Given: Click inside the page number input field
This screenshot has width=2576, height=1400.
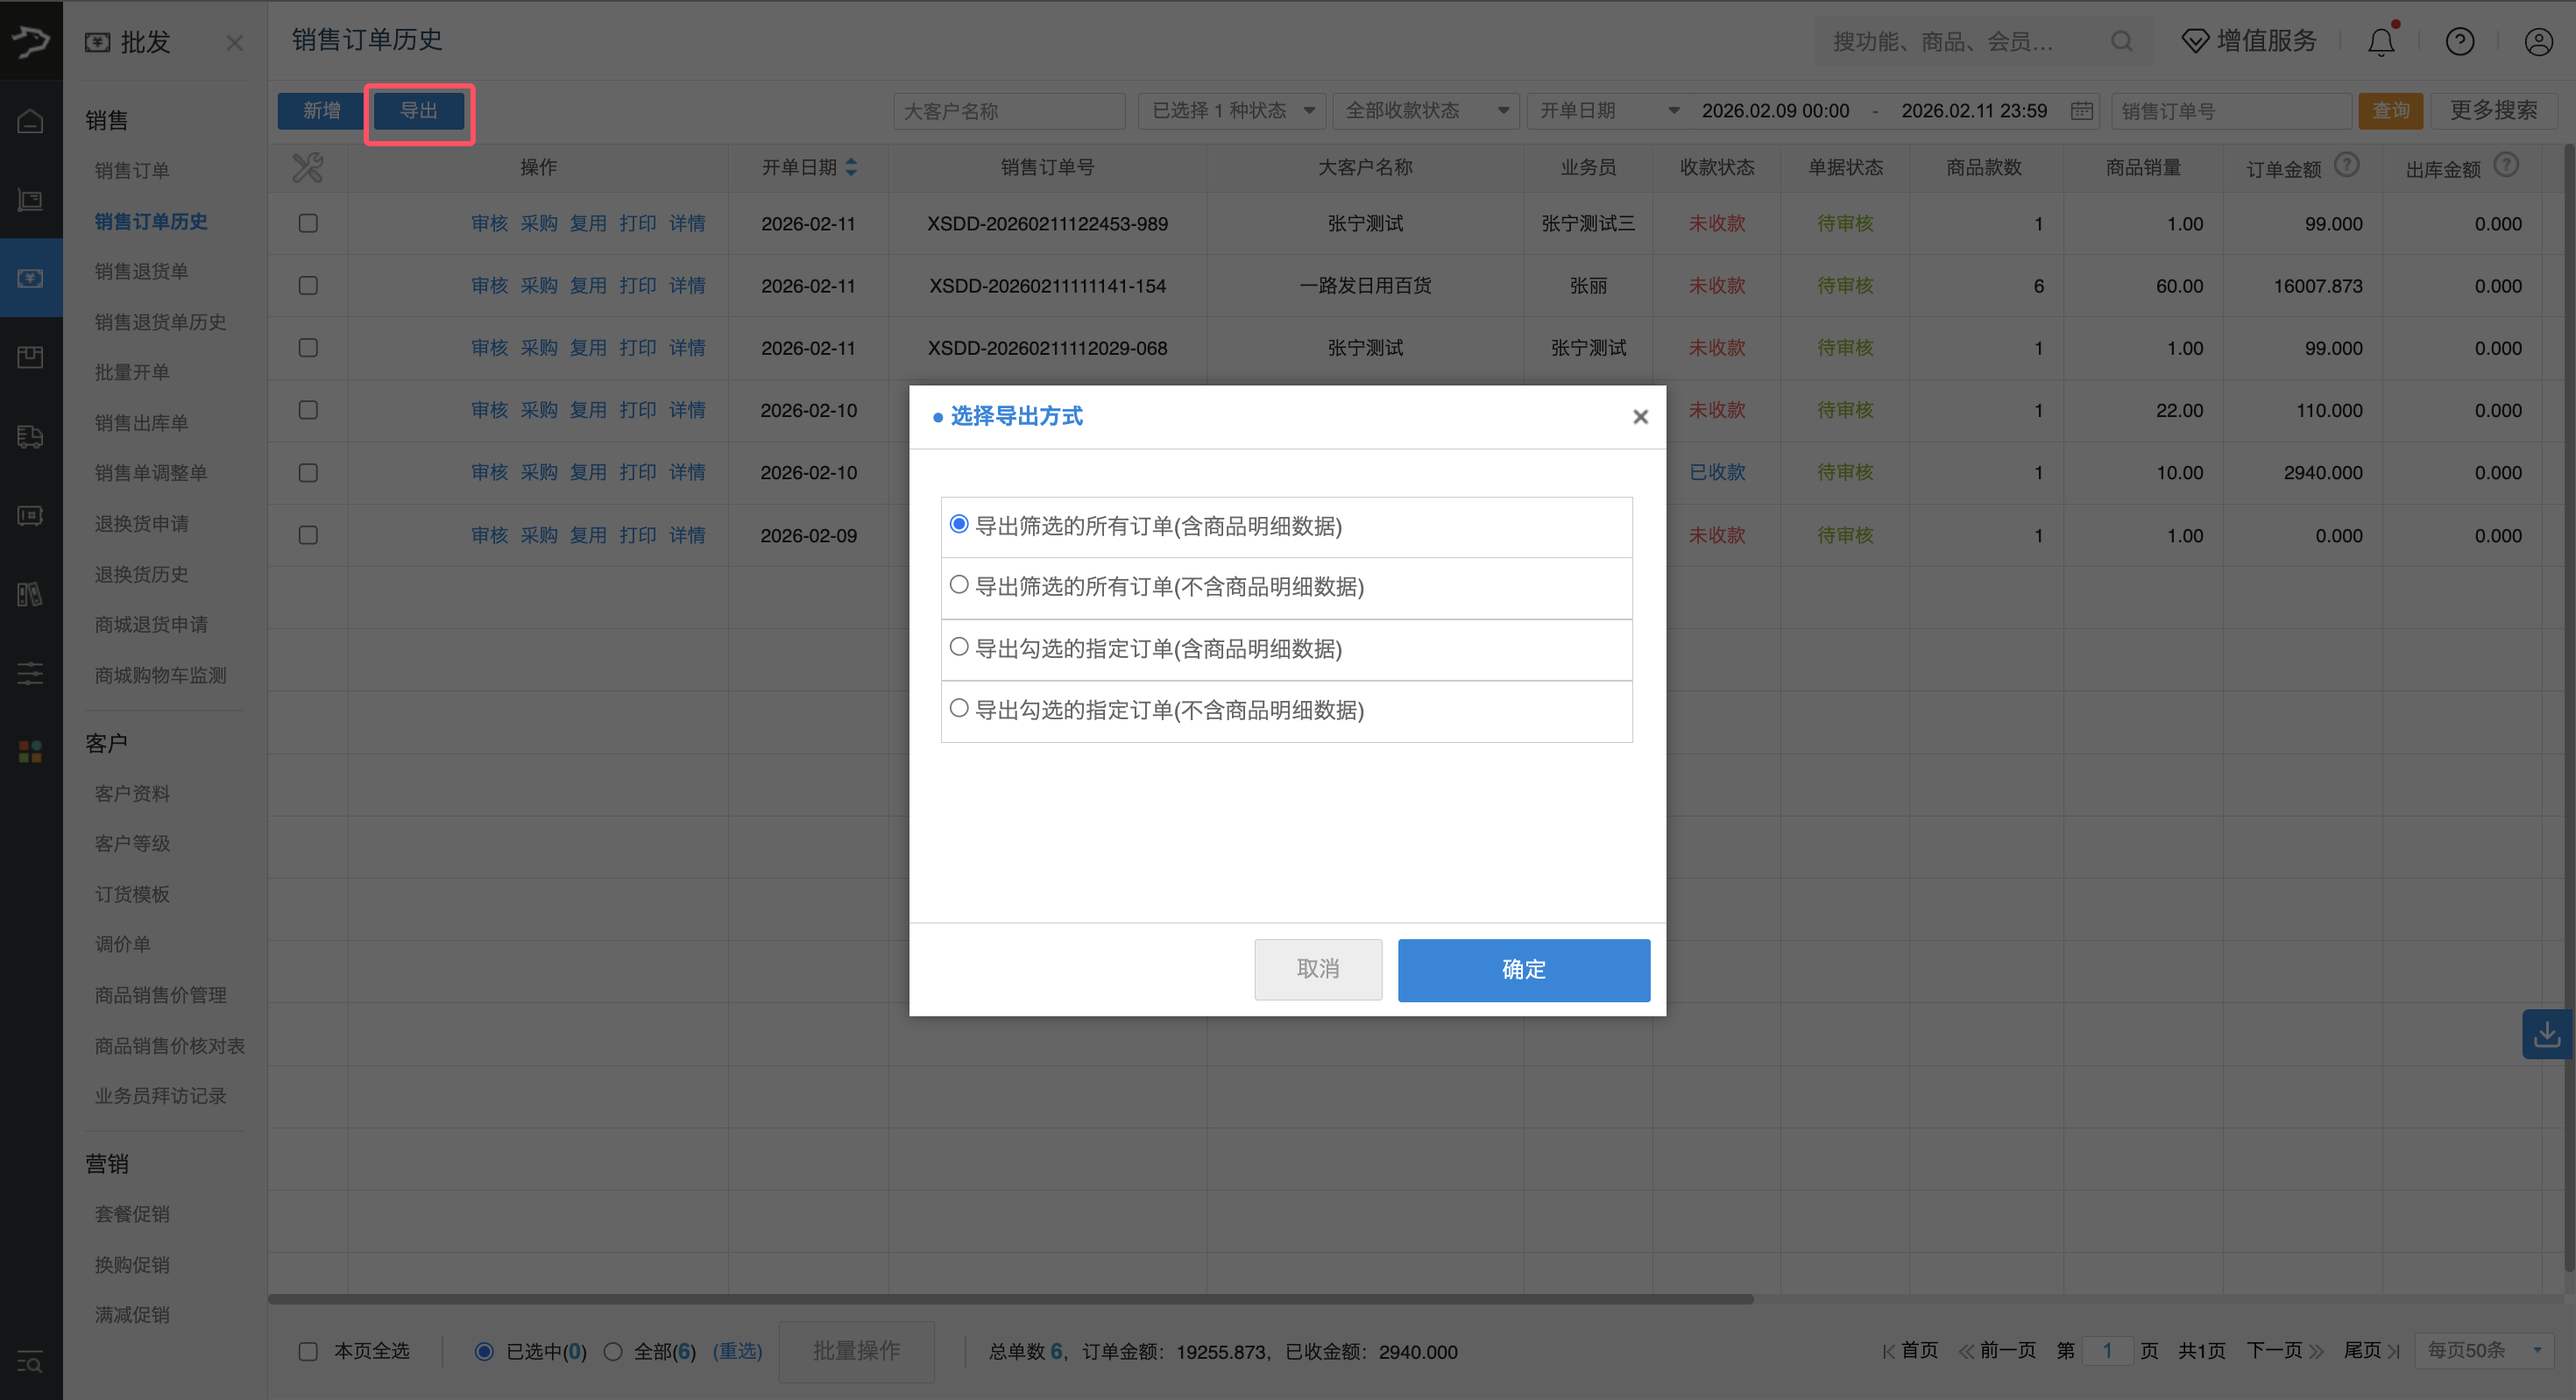Looking at the screenshot, I should coord(2107,1350).
